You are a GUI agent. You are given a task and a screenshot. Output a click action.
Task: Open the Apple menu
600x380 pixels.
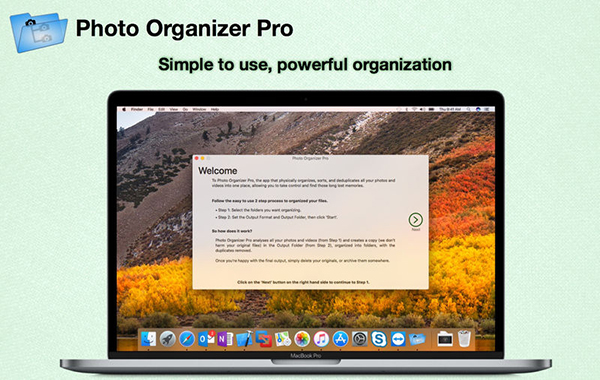[x=124, y=109]
